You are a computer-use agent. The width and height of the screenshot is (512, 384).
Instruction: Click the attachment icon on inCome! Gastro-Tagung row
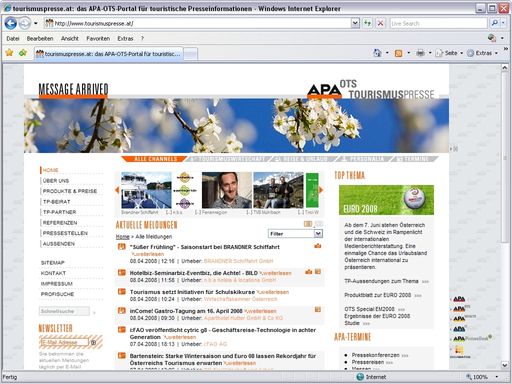point(318,310)
